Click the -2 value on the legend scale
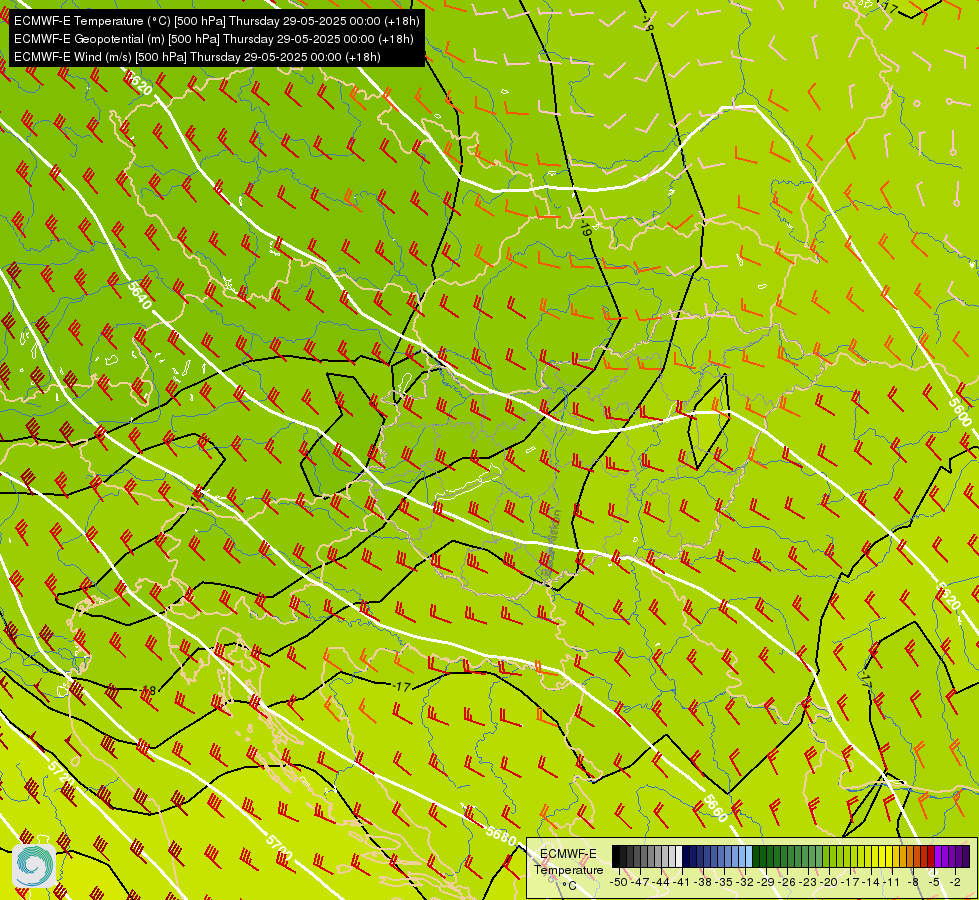The image size is (979, 900). pos(955,882)
